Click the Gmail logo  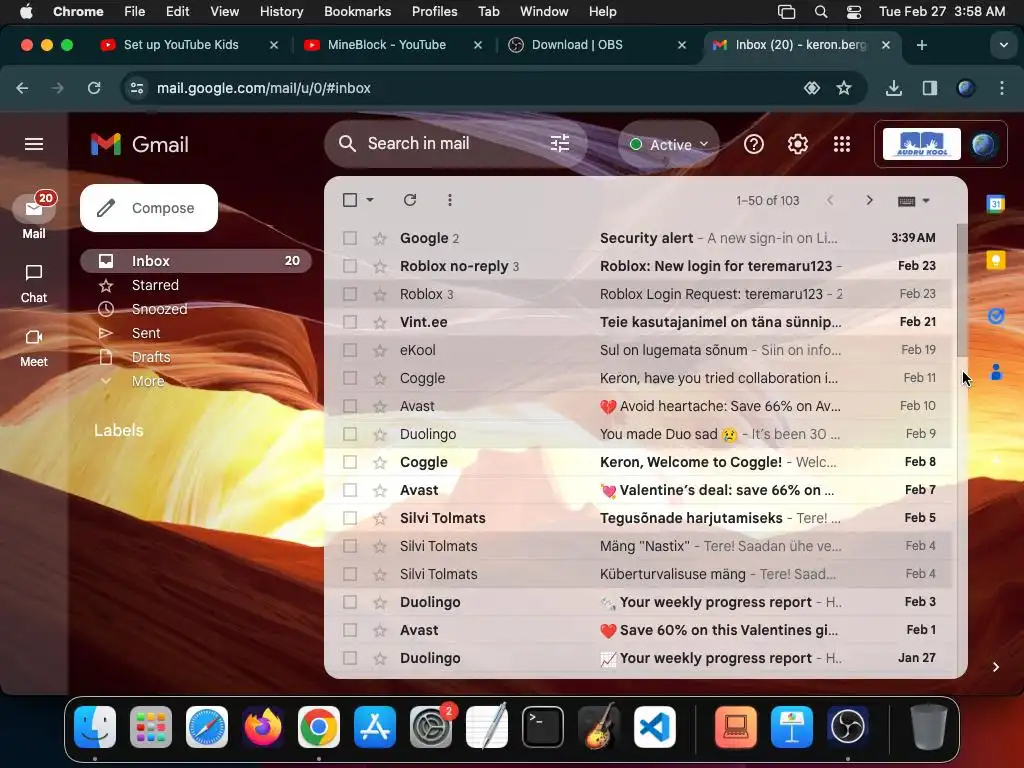[x=140, y=144]
